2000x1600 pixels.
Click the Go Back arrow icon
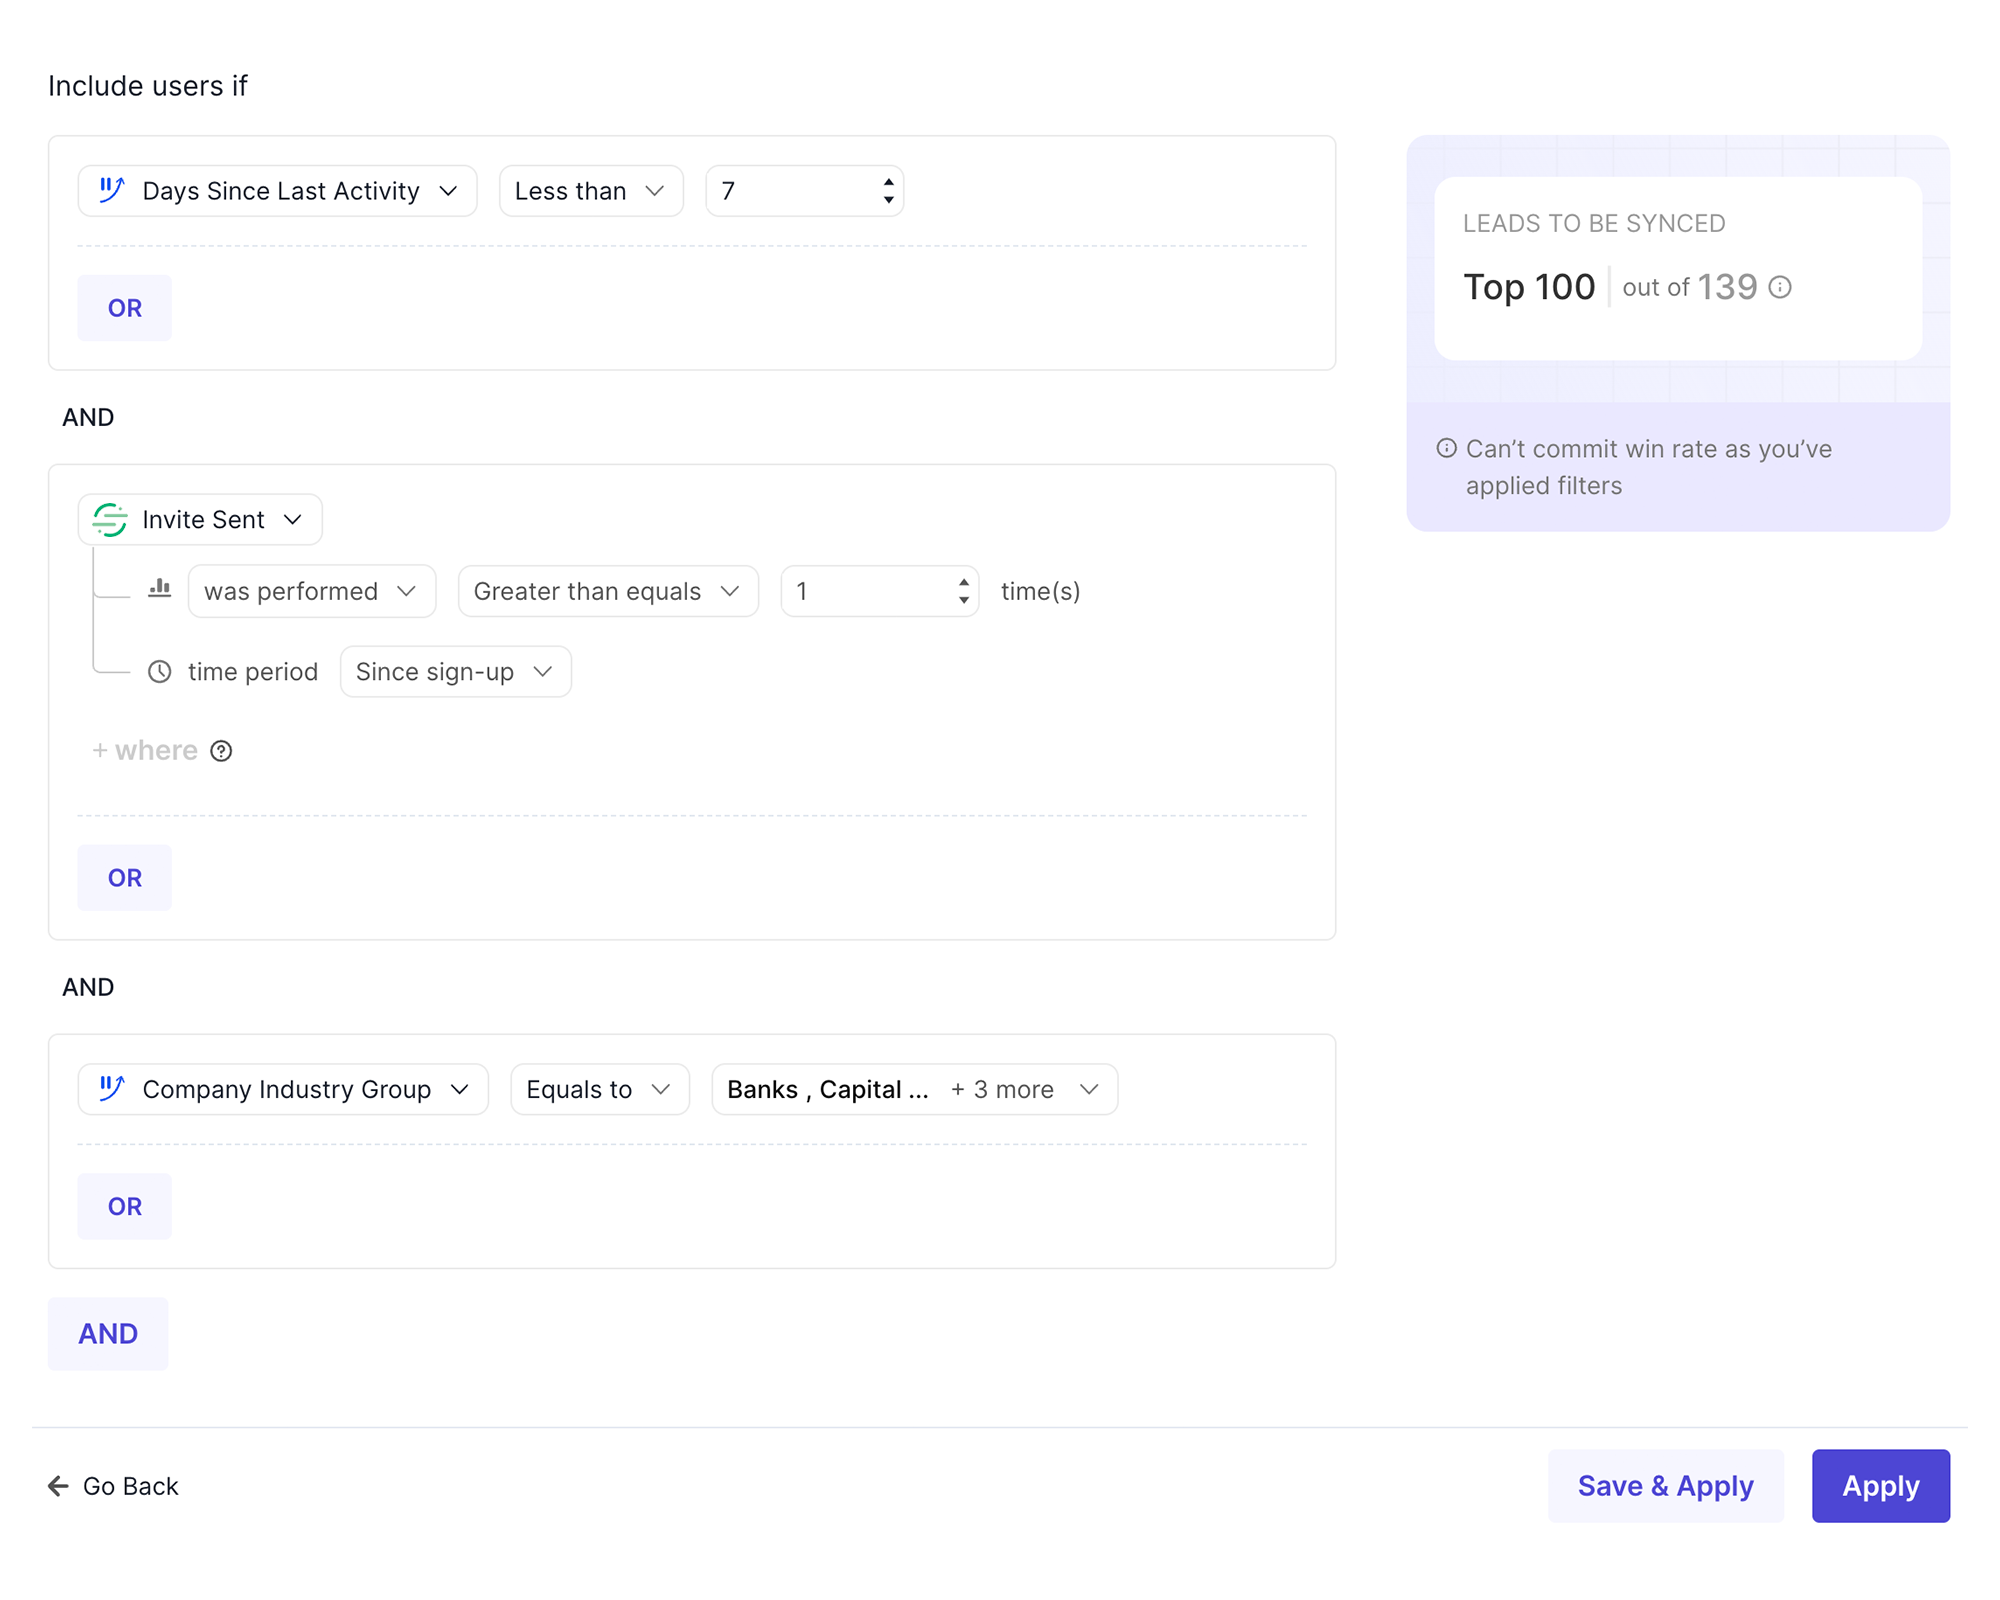coord(58,1486)
